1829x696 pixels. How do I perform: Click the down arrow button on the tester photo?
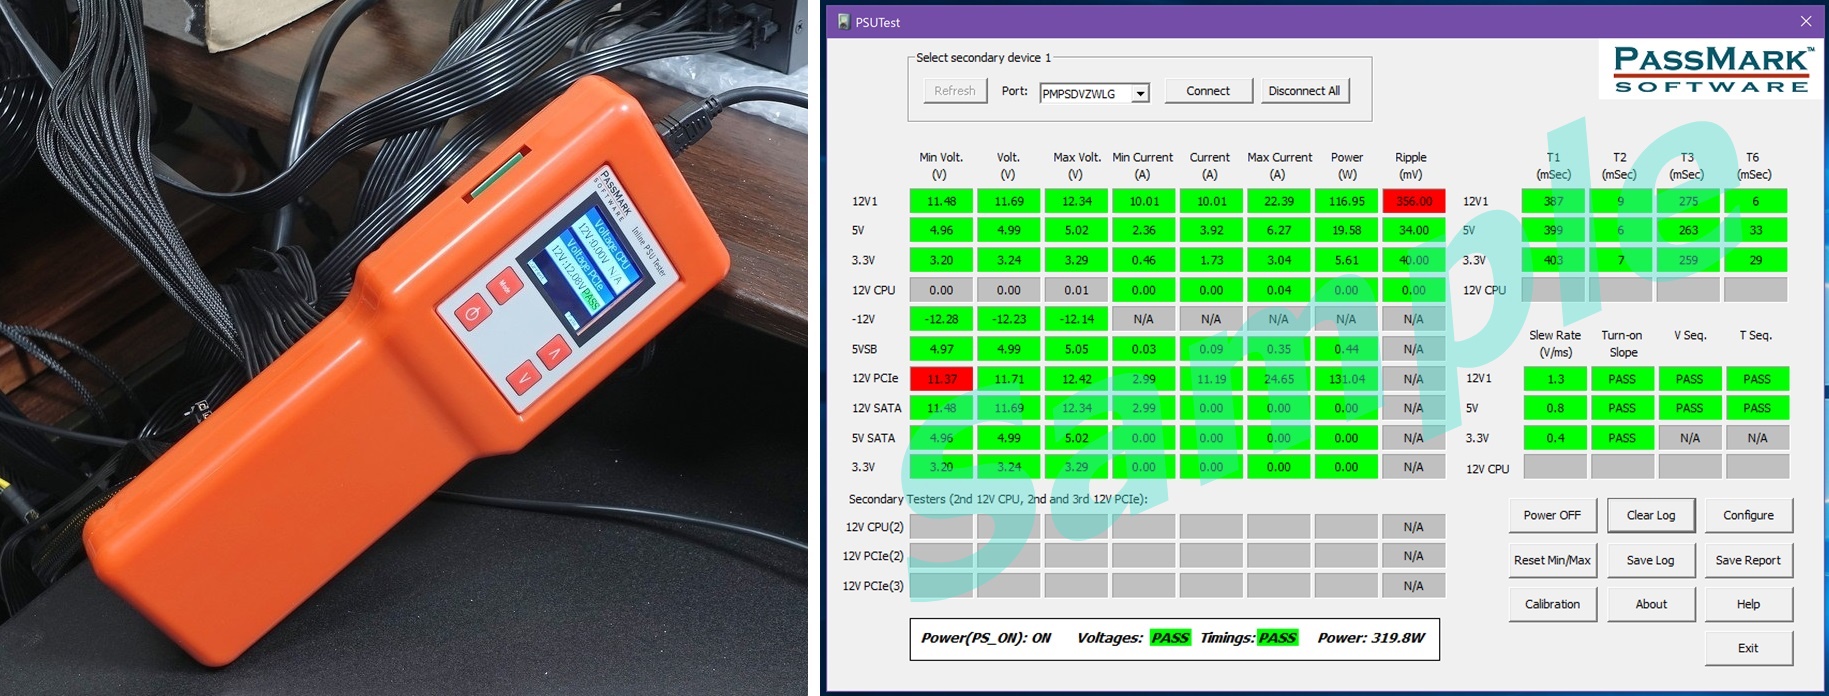523,378
